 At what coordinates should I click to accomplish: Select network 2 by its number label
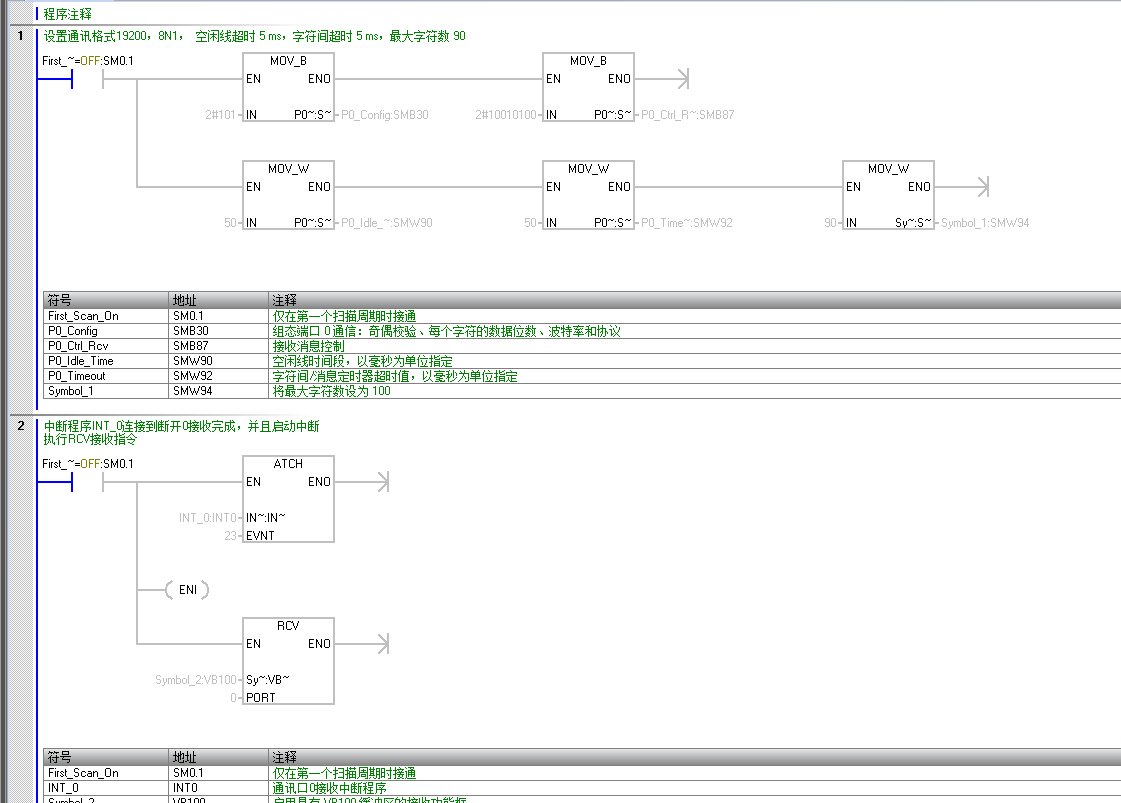[20, 426]
